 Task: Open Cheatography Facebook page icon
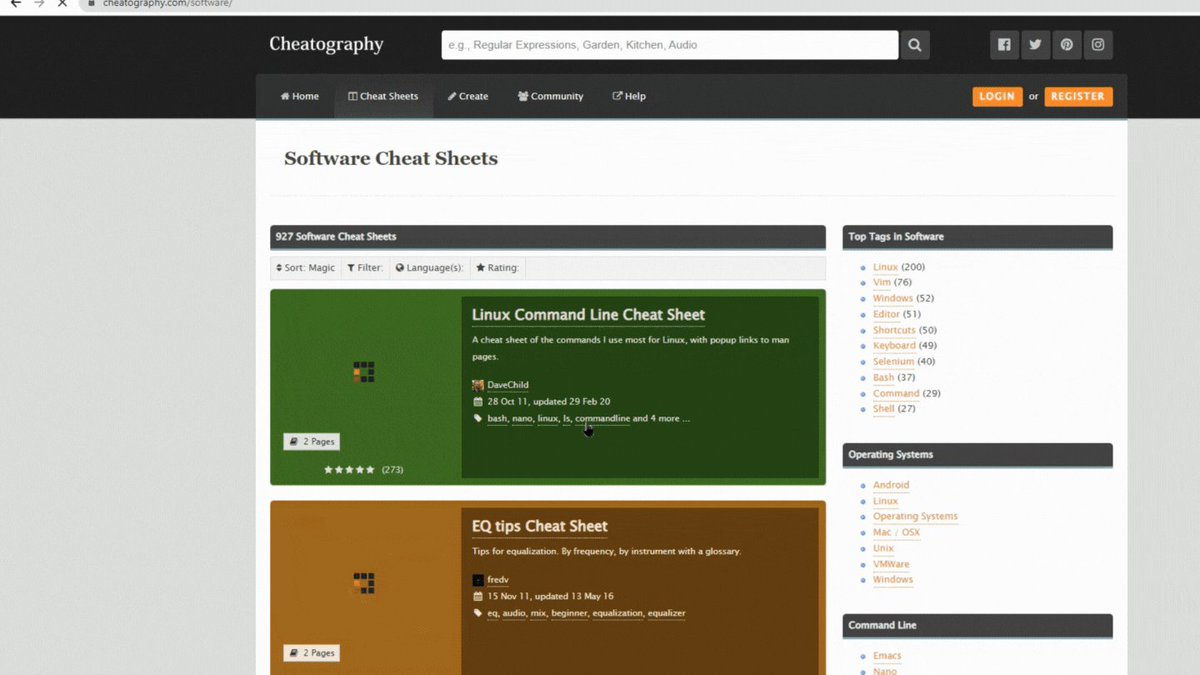[1004, 45]
